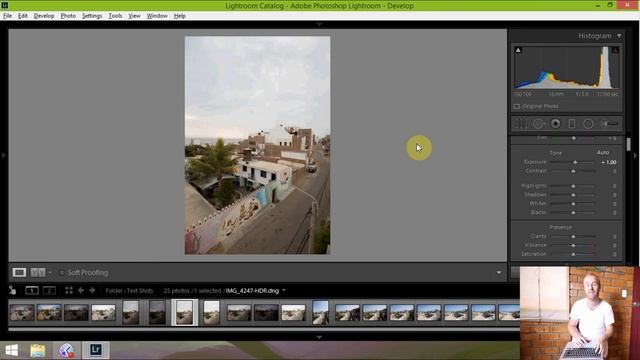
Task: Switch to Grid view from filmstrip bar
Action: (x=69, y=291)
